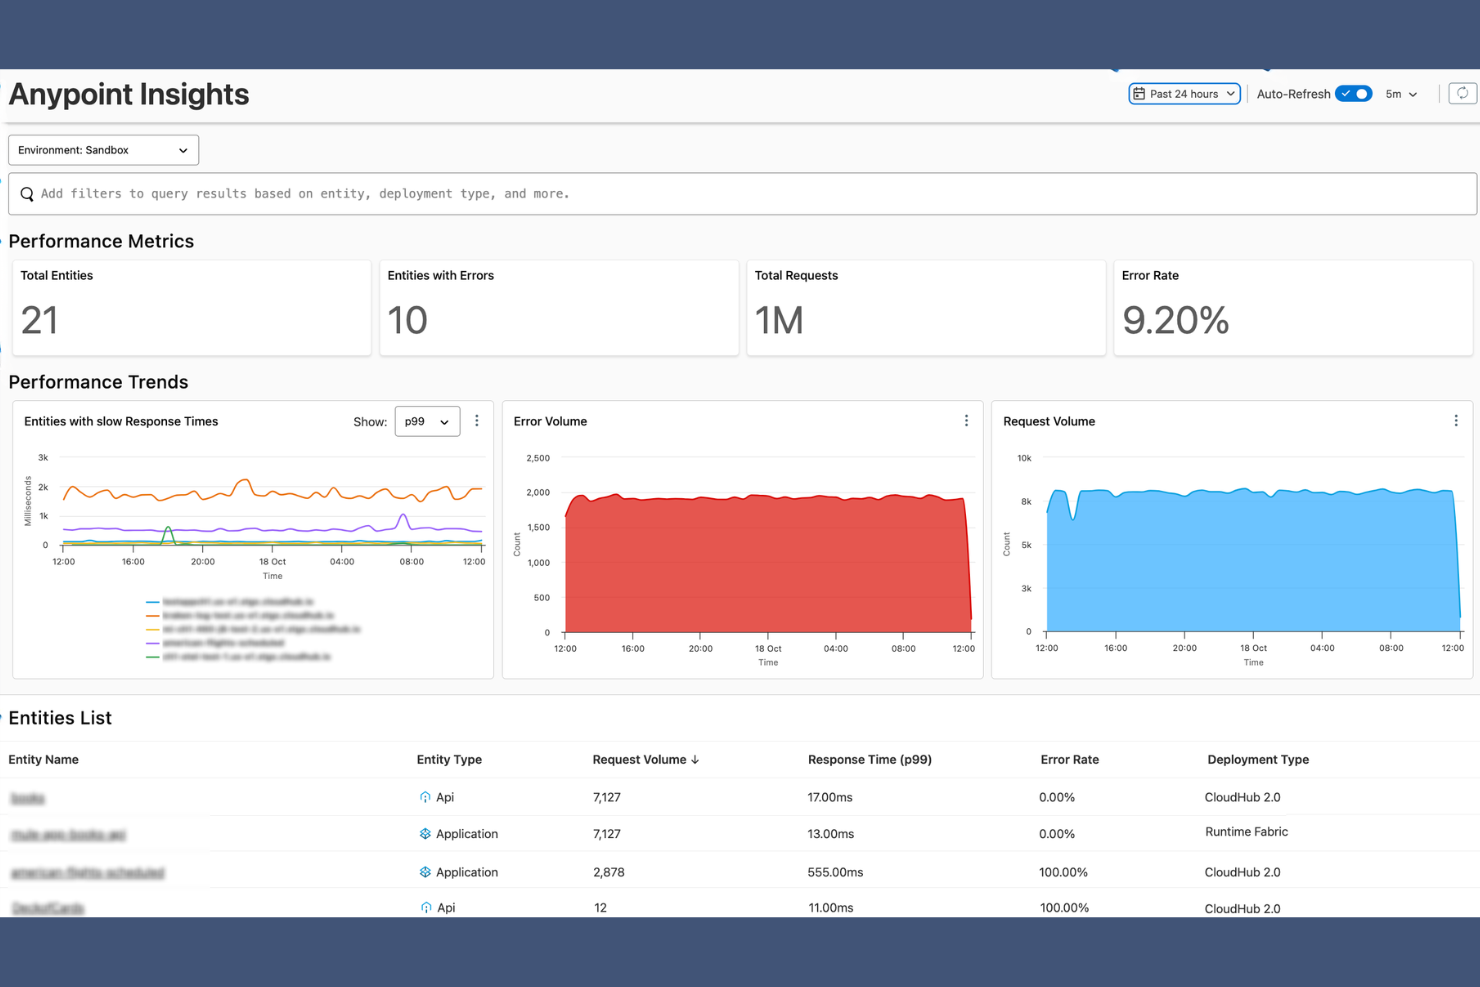Open the american-flights-scheduled entity link
The image size is (1480, 987).
click(x=88, y=873)
